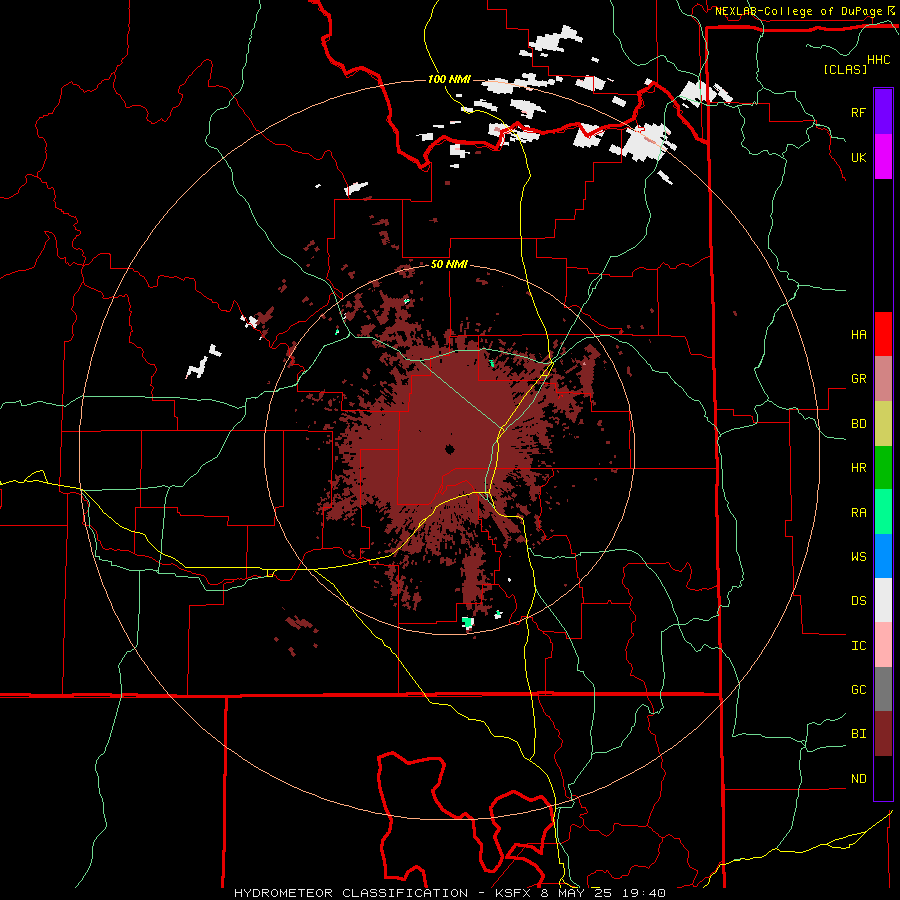Screen dimensions: 900x900
Task: Click the 19:40 timestamp in the footer
Action: point(646,893)
